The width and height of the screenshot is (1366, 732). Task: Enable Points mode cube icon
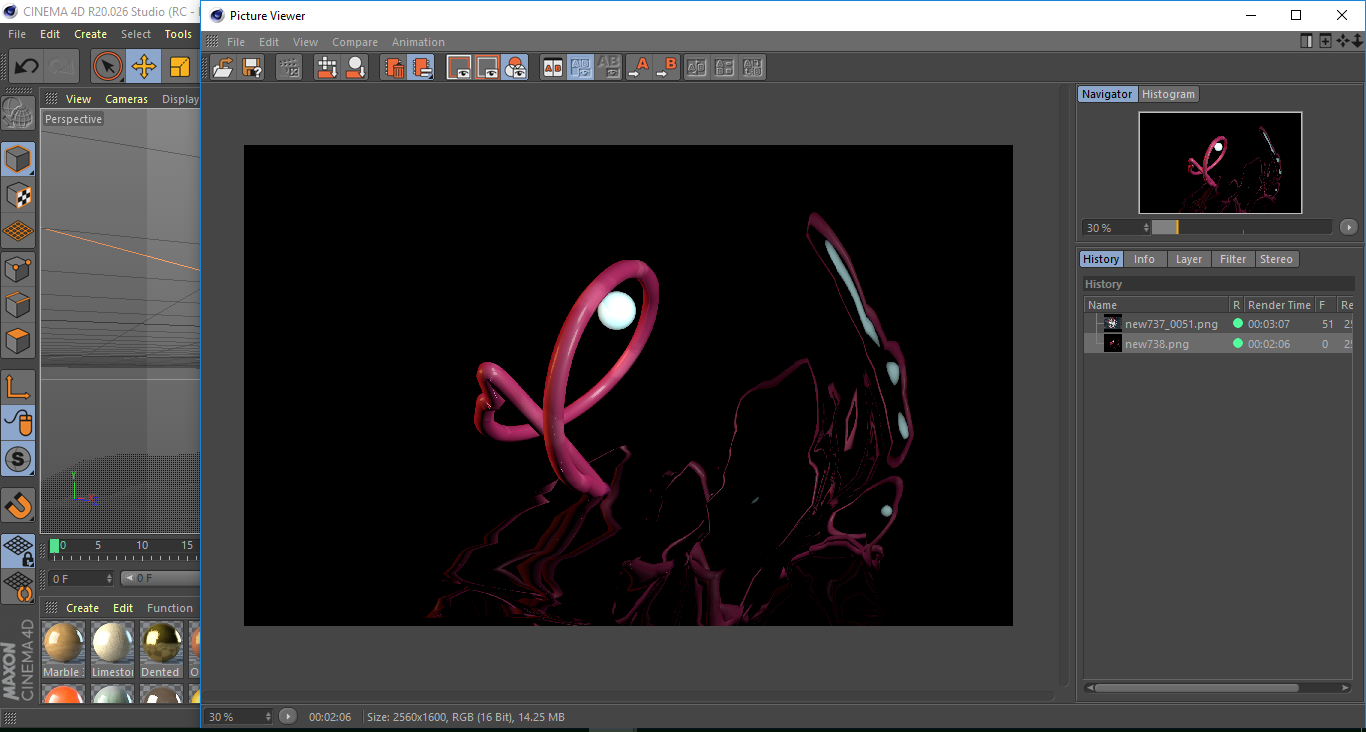pyautogui.click(x=18, y=268)
